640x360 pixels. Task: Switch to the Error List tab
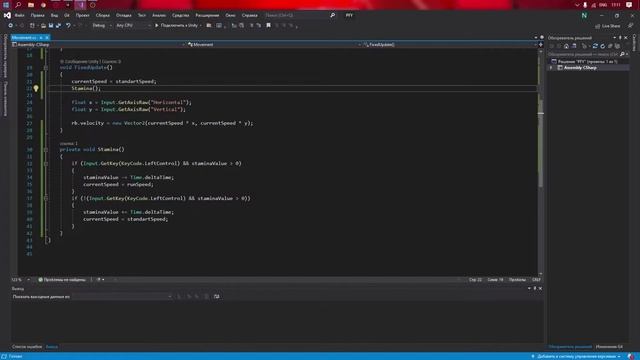tap(27, 347)
